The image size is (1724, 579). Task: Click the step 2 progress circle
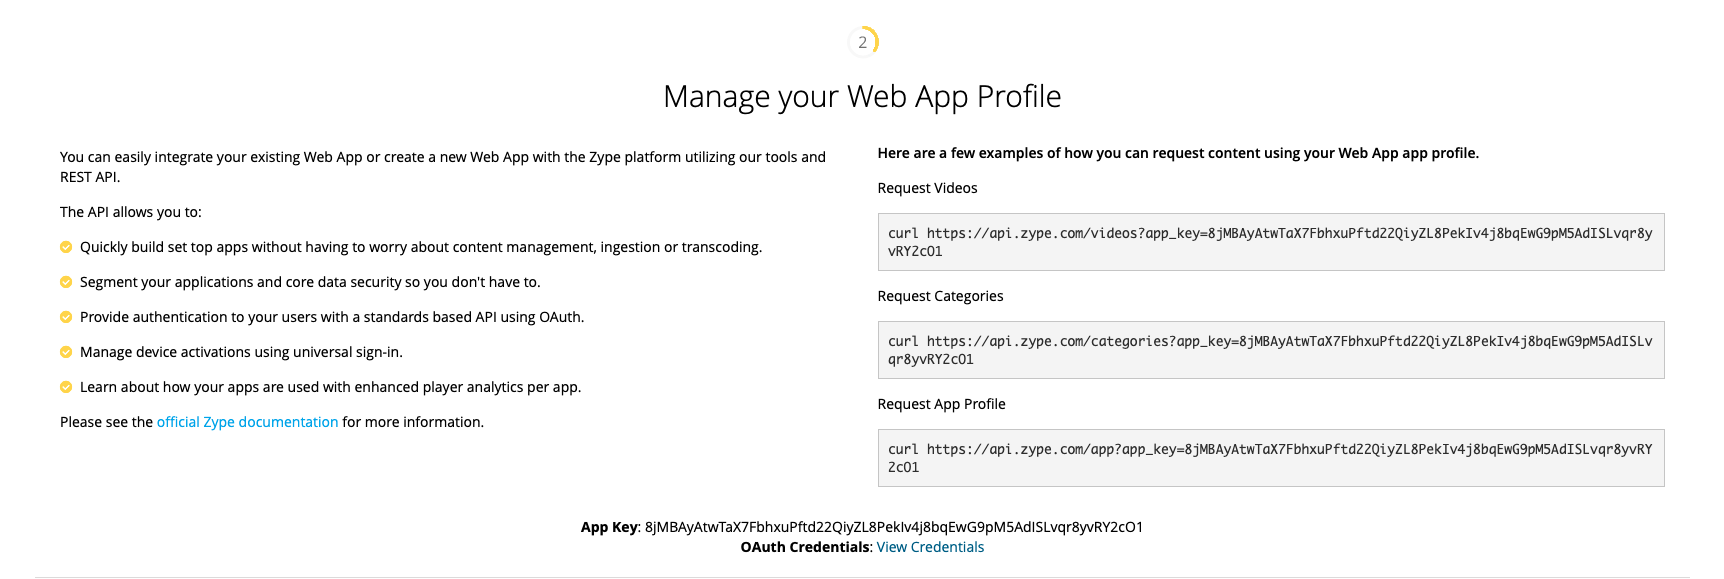tap(863, 42)
